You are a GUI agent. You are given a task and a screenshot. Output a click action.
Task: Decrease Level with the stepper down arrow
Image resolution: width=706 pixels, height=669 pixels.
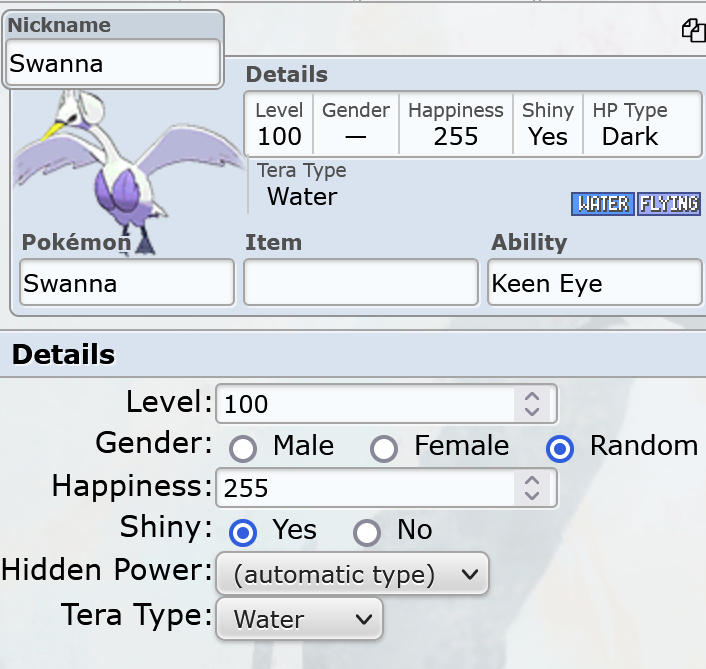click(x=532, y=411)
